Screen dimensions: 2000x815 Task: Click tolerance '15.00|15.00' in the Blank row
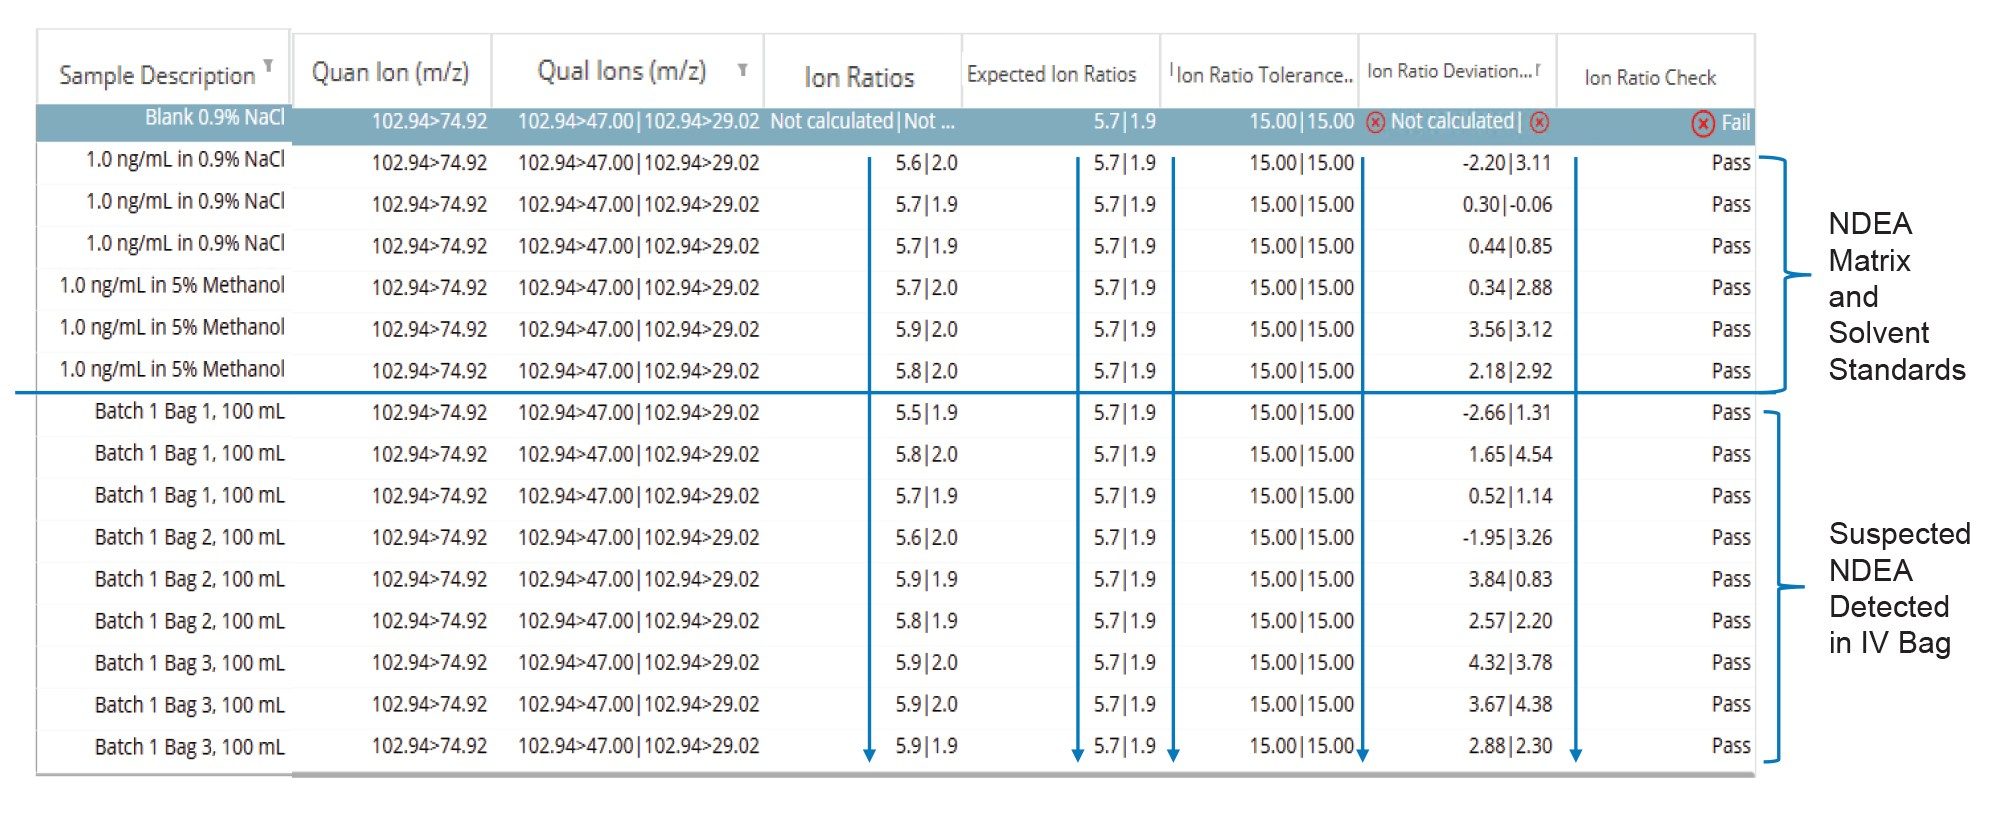1301,122
